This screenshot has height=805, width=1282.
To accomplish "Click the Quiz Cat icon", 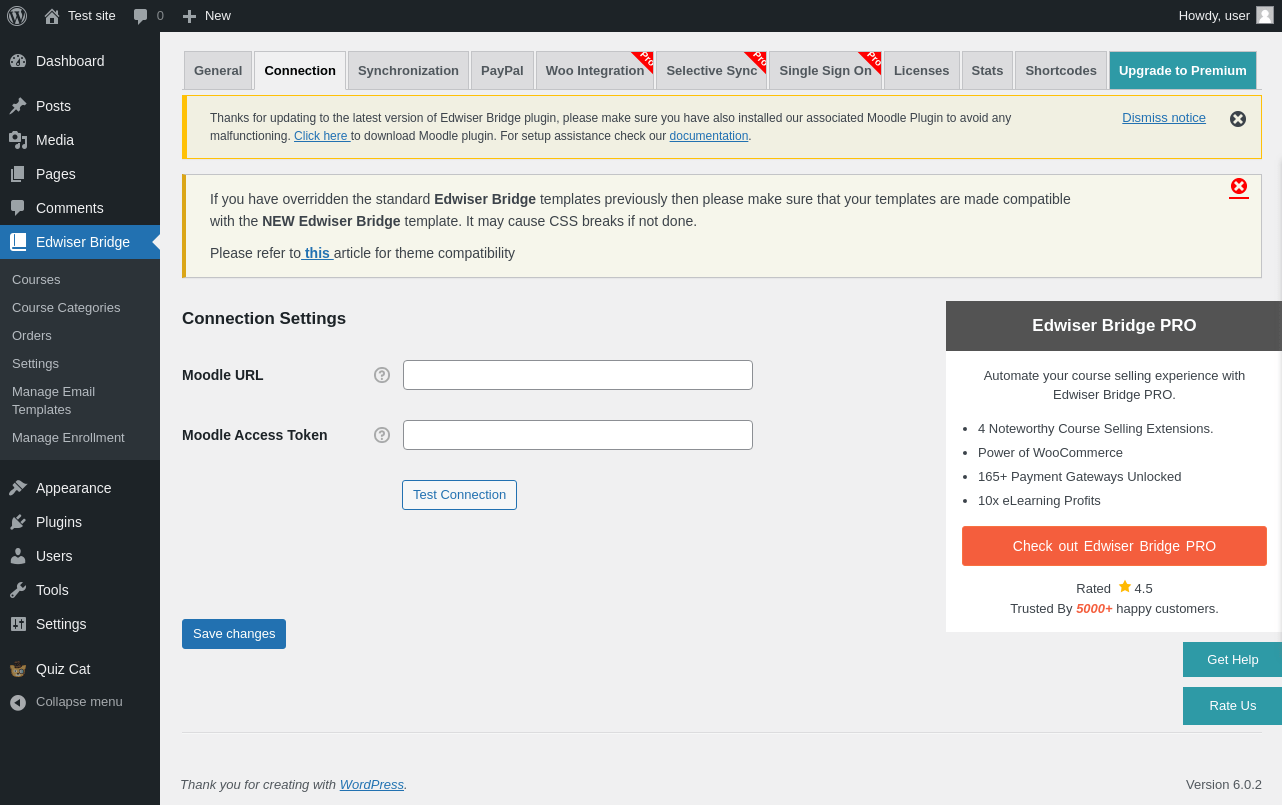I will pos(18,669).
